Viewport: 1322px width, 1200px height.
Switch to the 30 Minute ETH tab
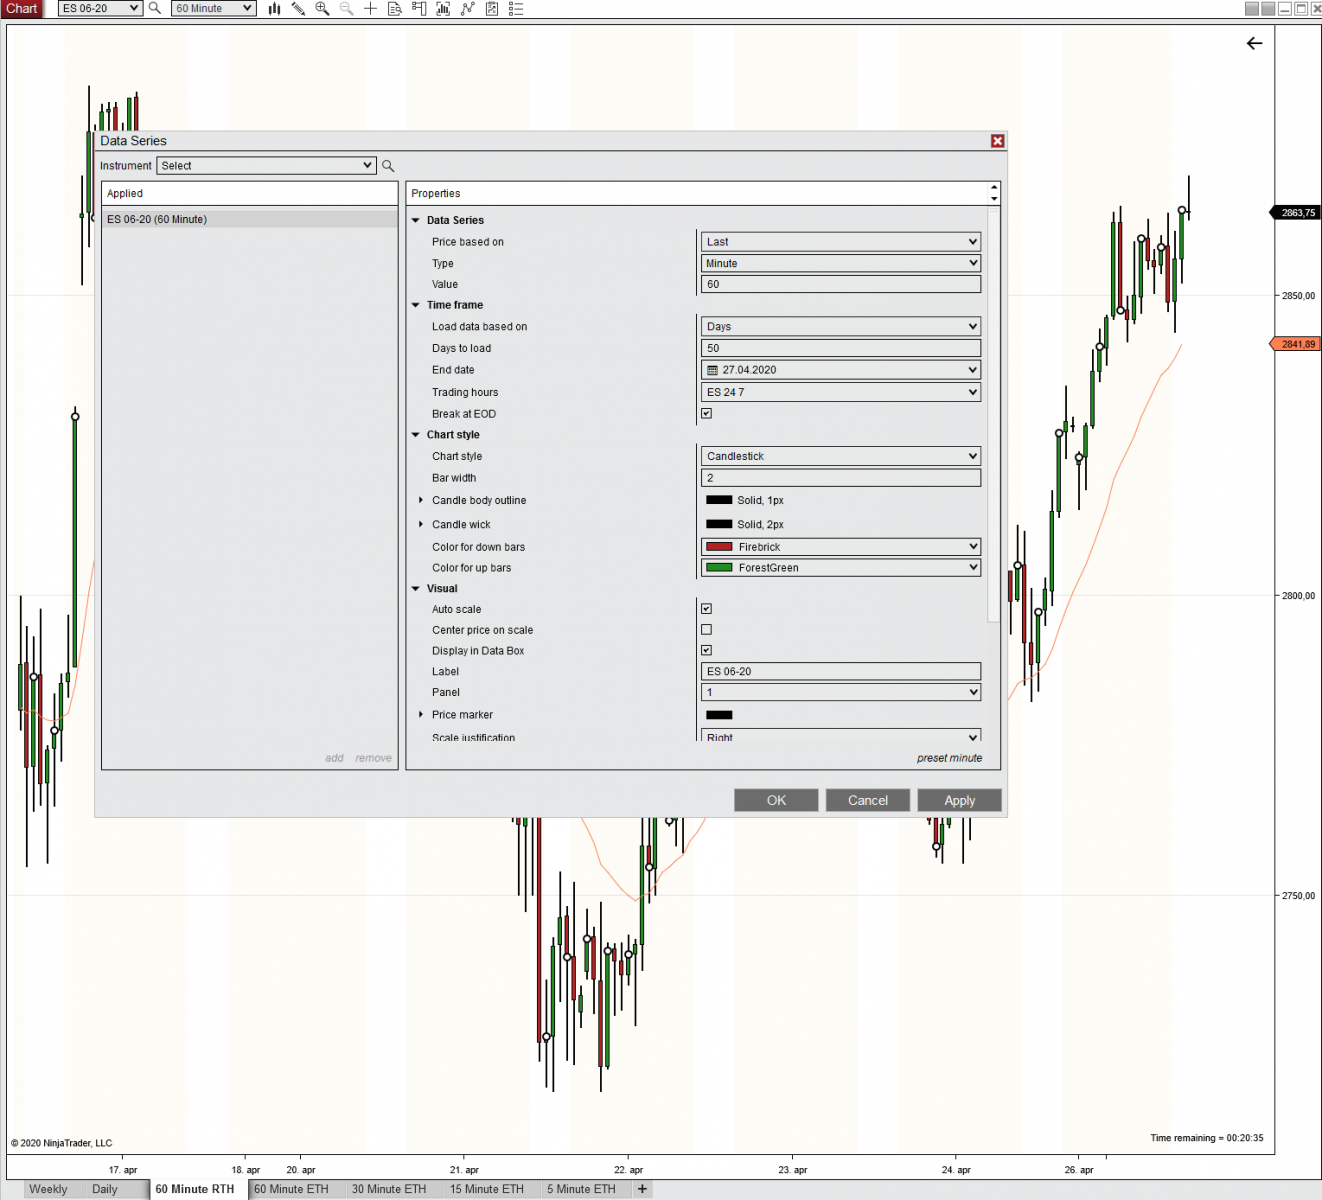click(x=389, y=1189)
